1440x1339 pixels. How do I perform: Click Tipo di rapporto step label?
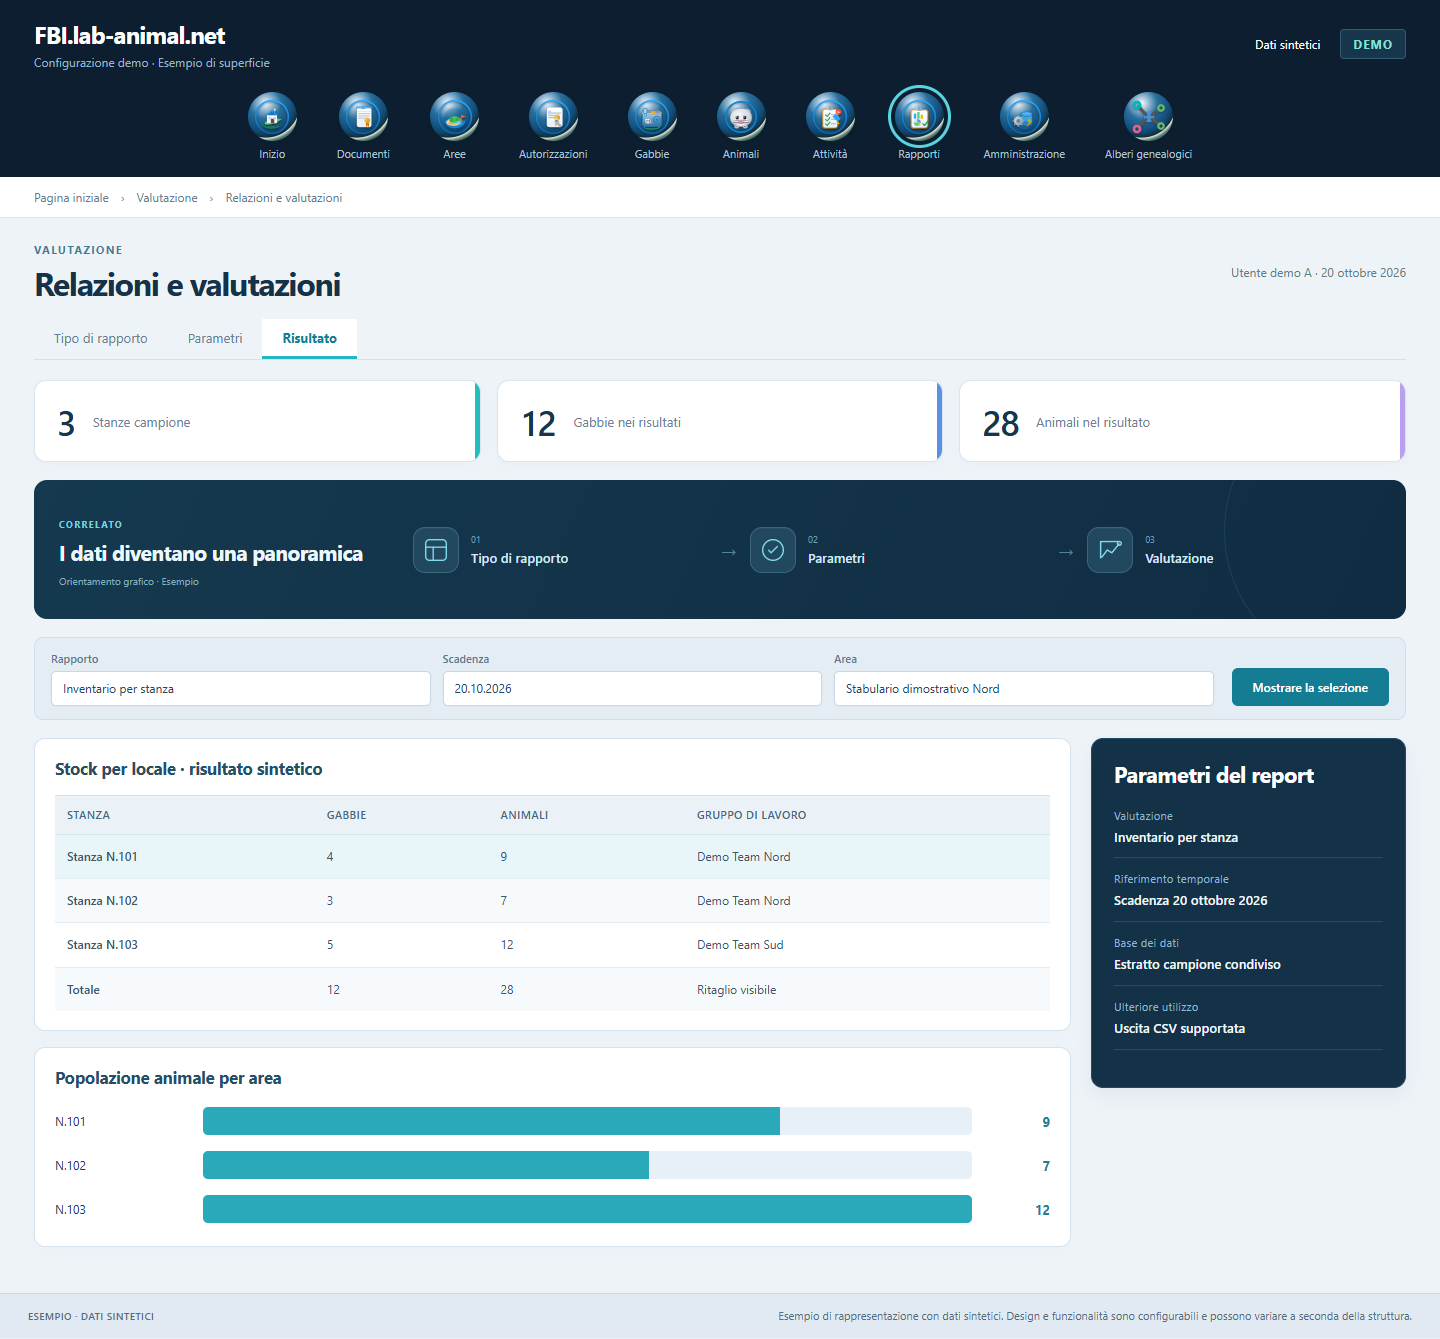coord(519,559)
